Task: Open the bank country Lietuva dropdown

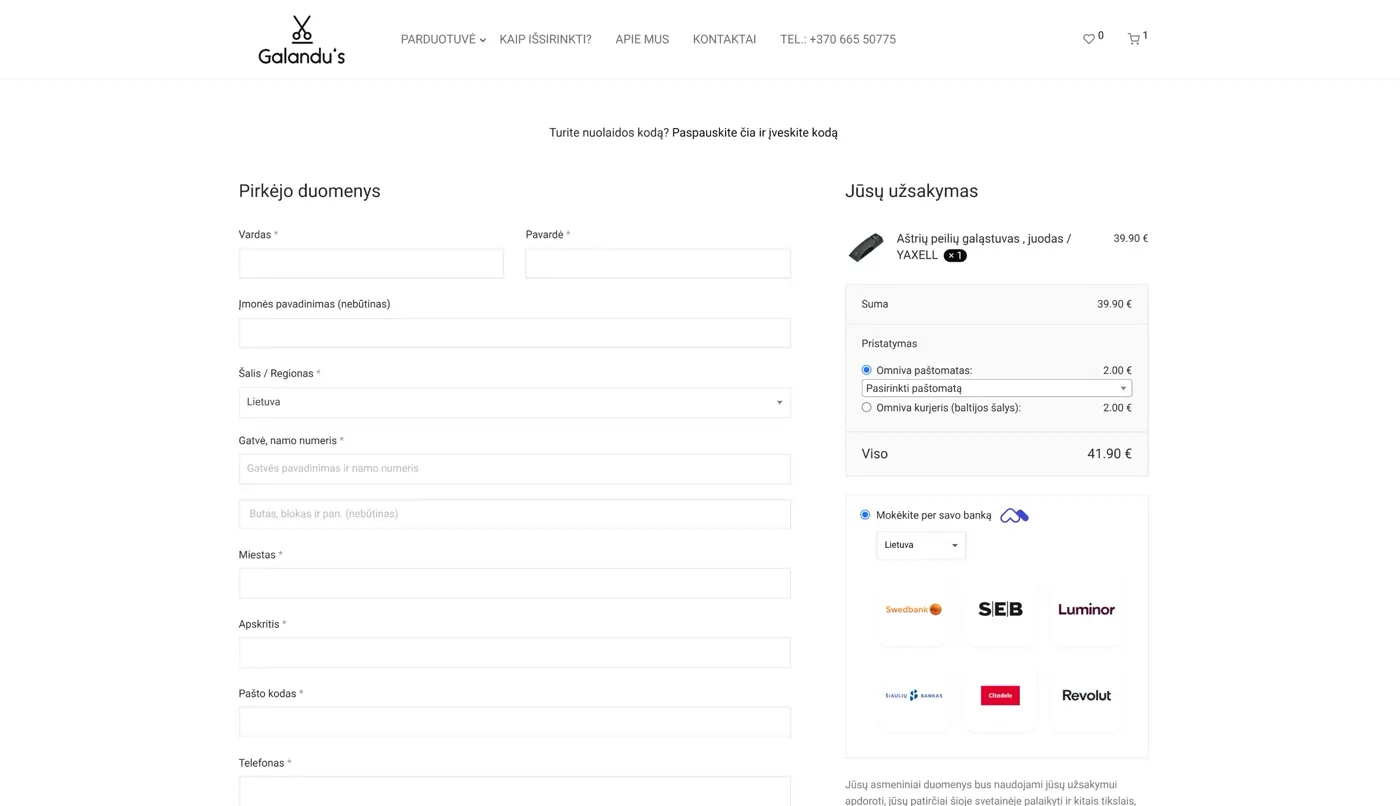Action: (x=921, y=545)
